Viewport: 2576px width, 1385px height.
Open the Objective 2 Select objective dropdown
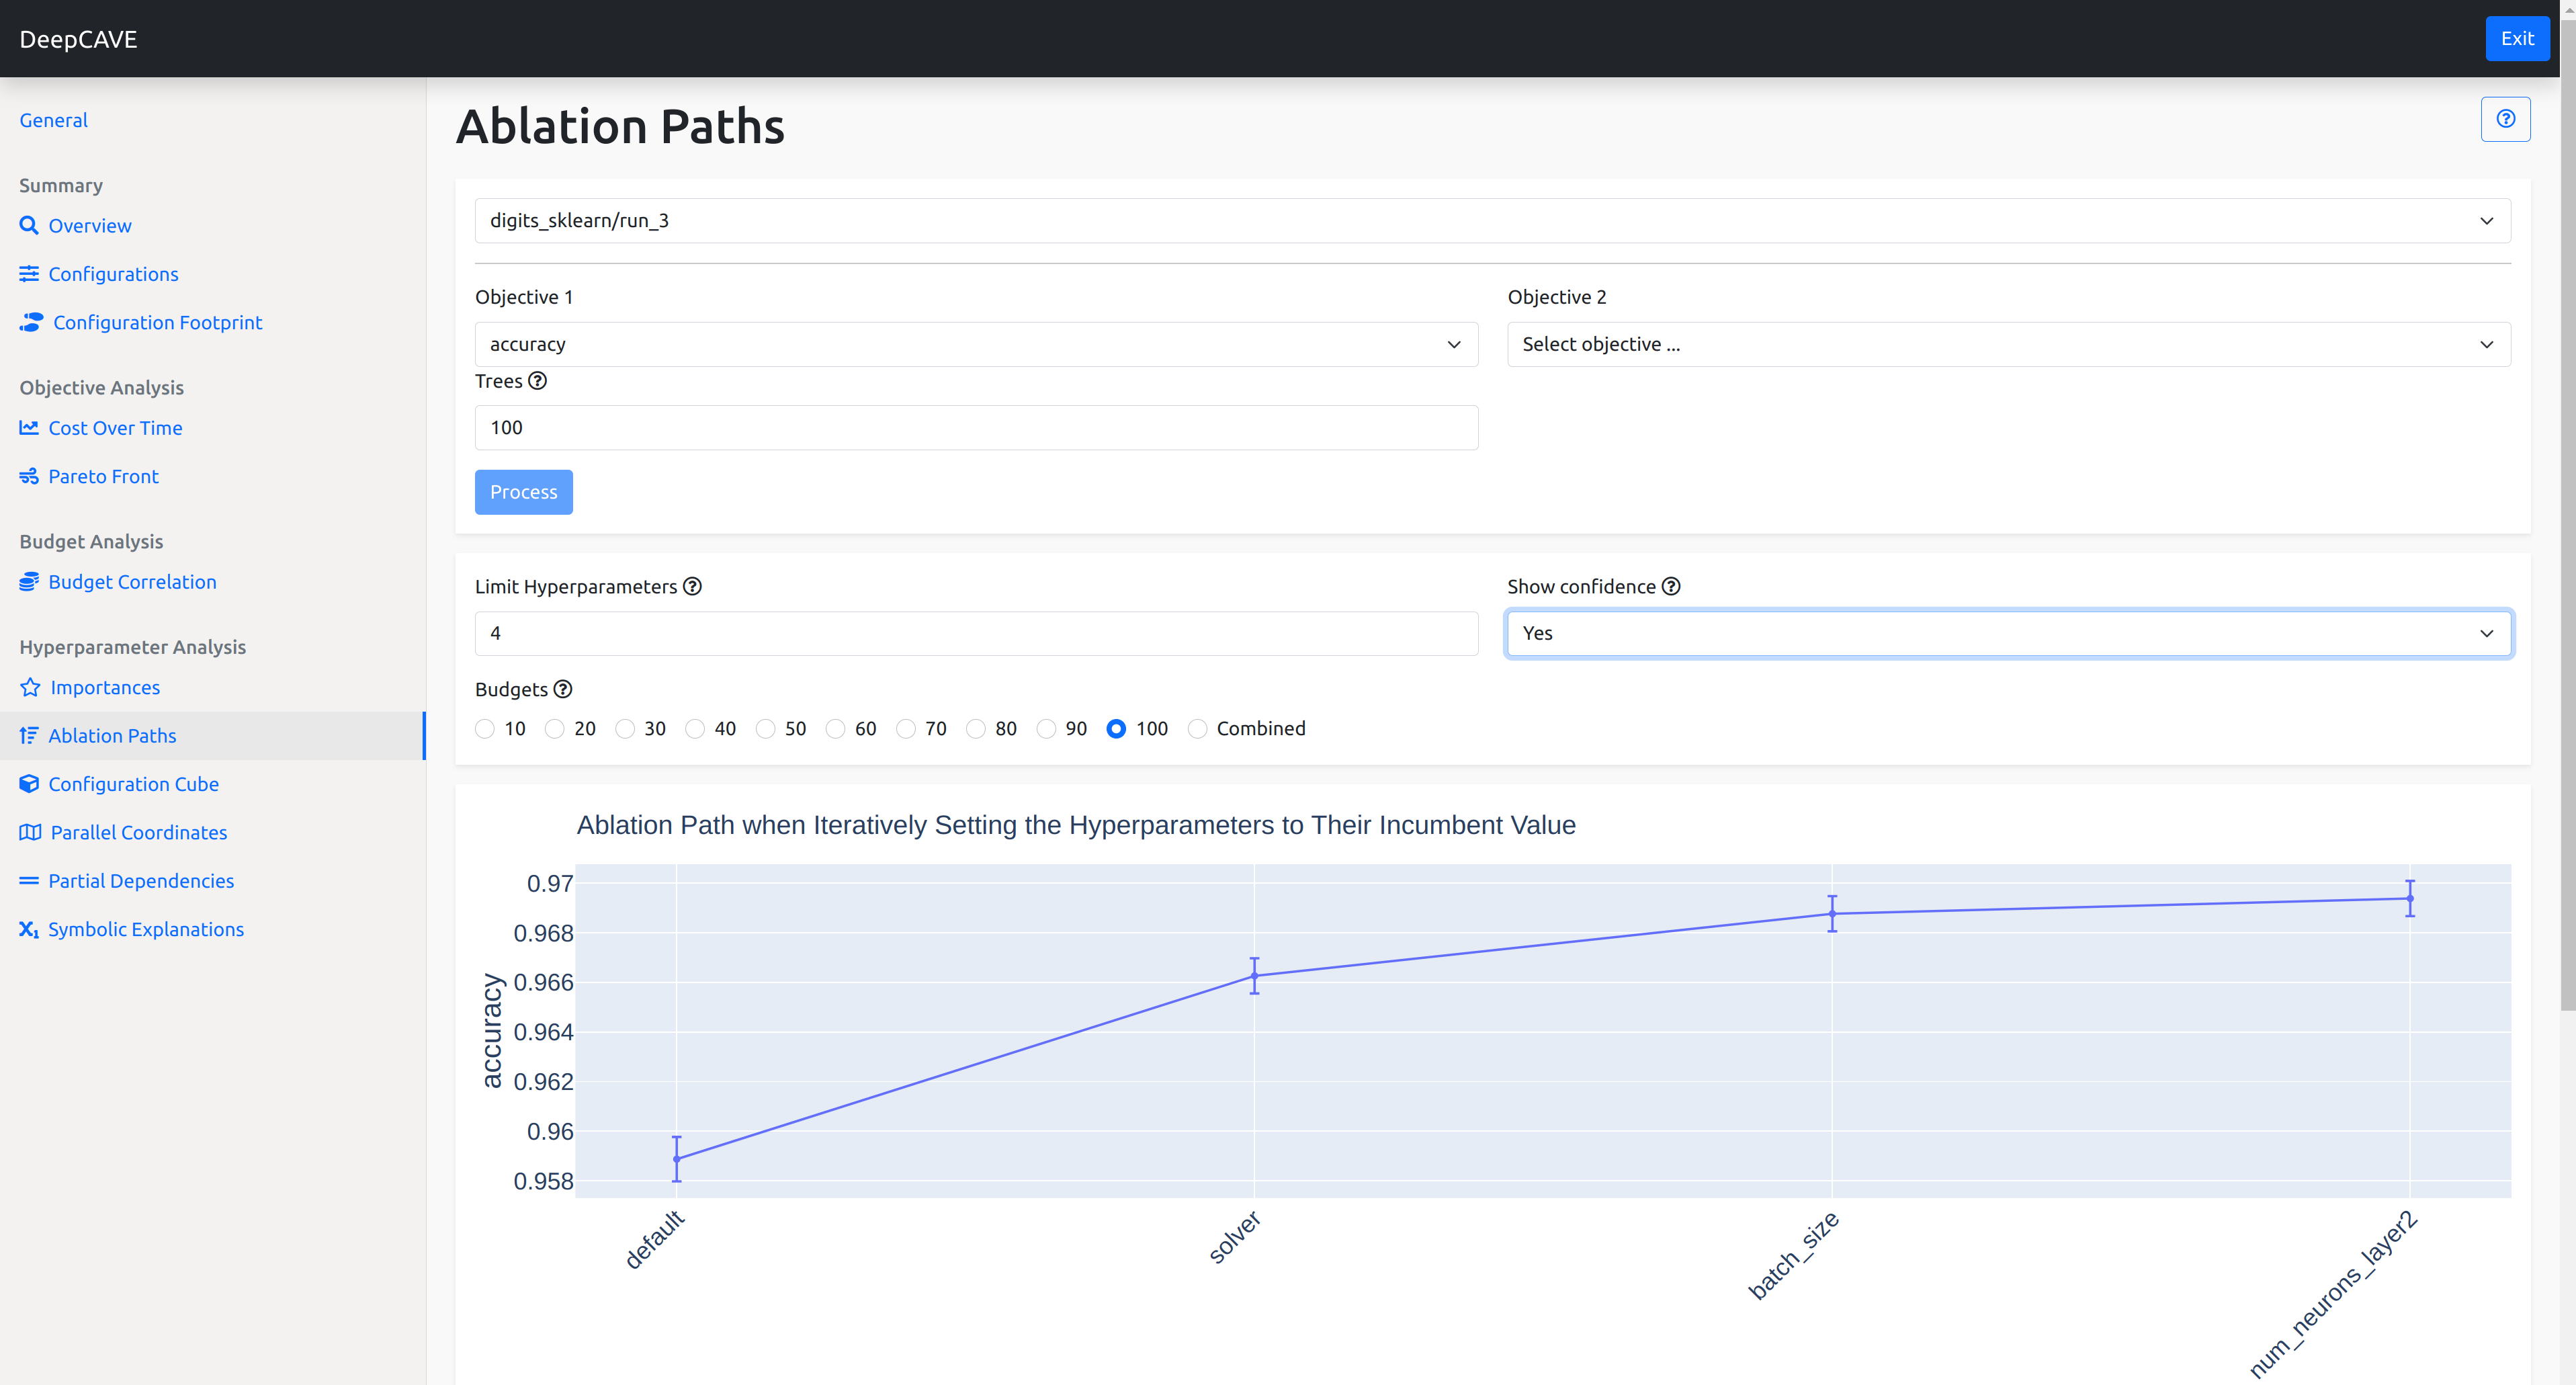(2008, 344)
